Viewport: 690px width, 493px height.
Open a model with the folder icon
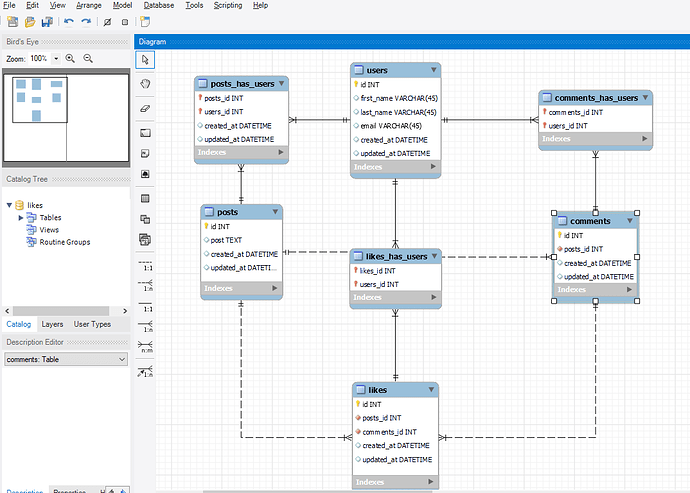30,22
